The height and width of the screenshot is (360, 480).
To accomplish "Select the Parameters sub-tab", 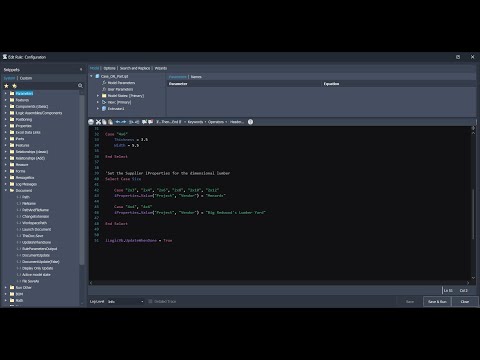I will [178, 77].
